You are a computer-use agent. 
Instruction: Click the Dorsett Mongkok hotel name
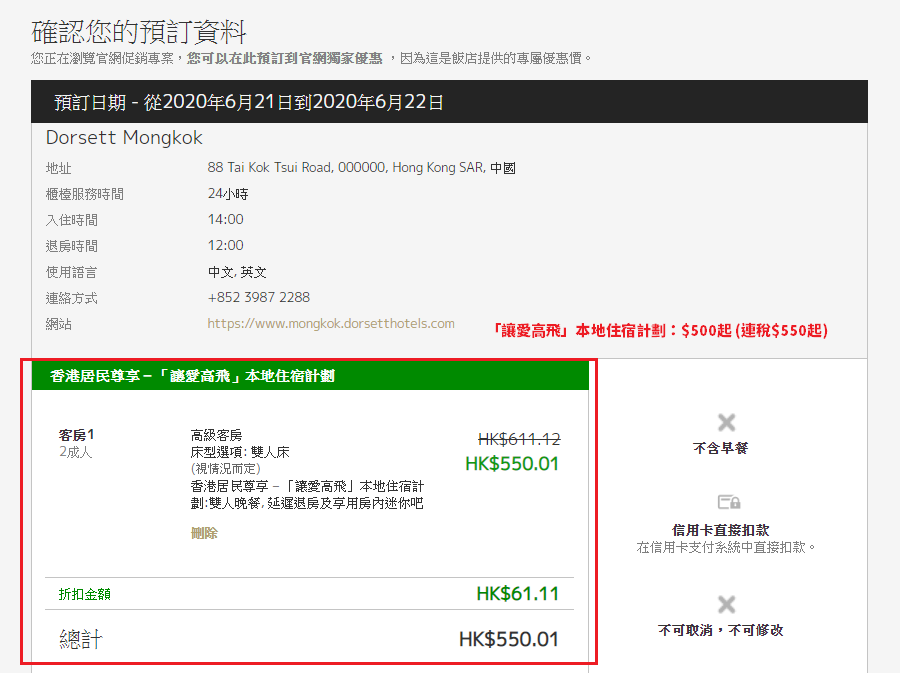pos(124,138)
